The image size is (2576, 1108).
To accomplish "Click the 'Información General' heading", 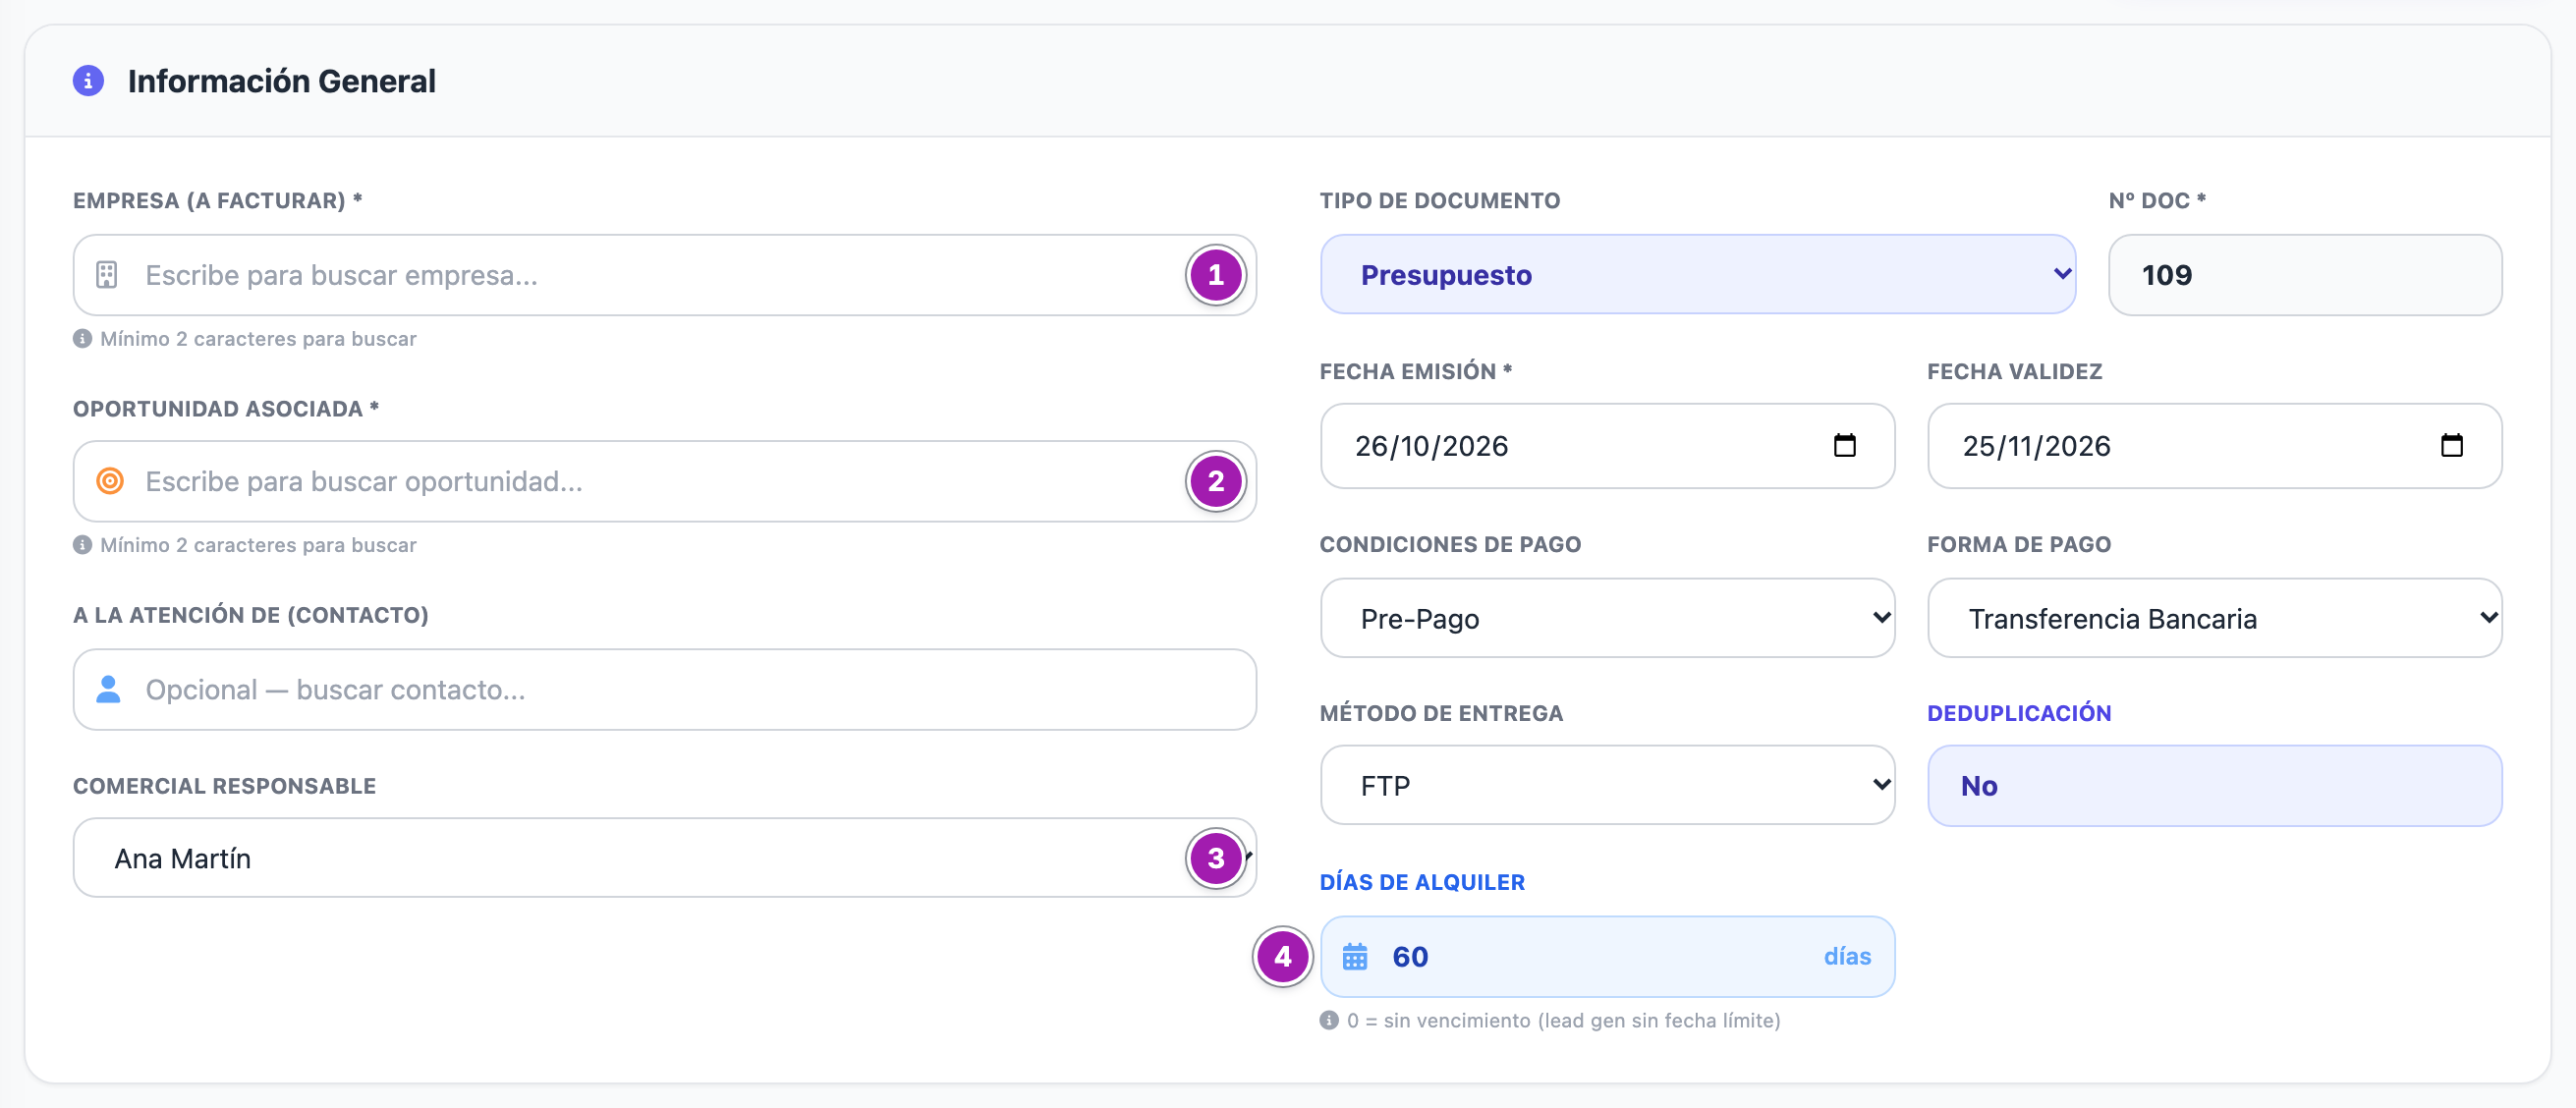I will (282, 81).
